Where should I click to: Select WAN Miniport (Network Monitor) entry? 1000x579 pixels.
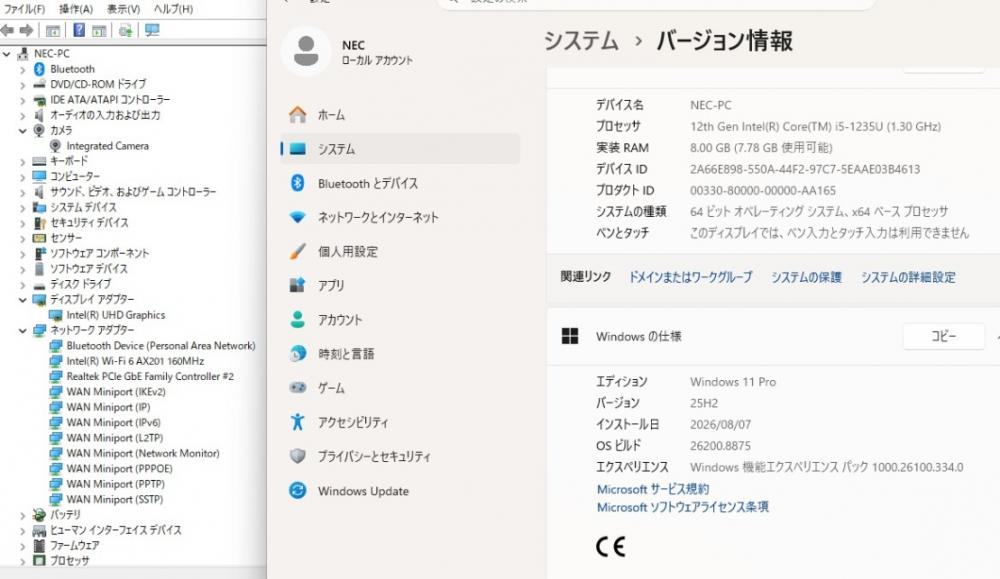tap(143, 453)
